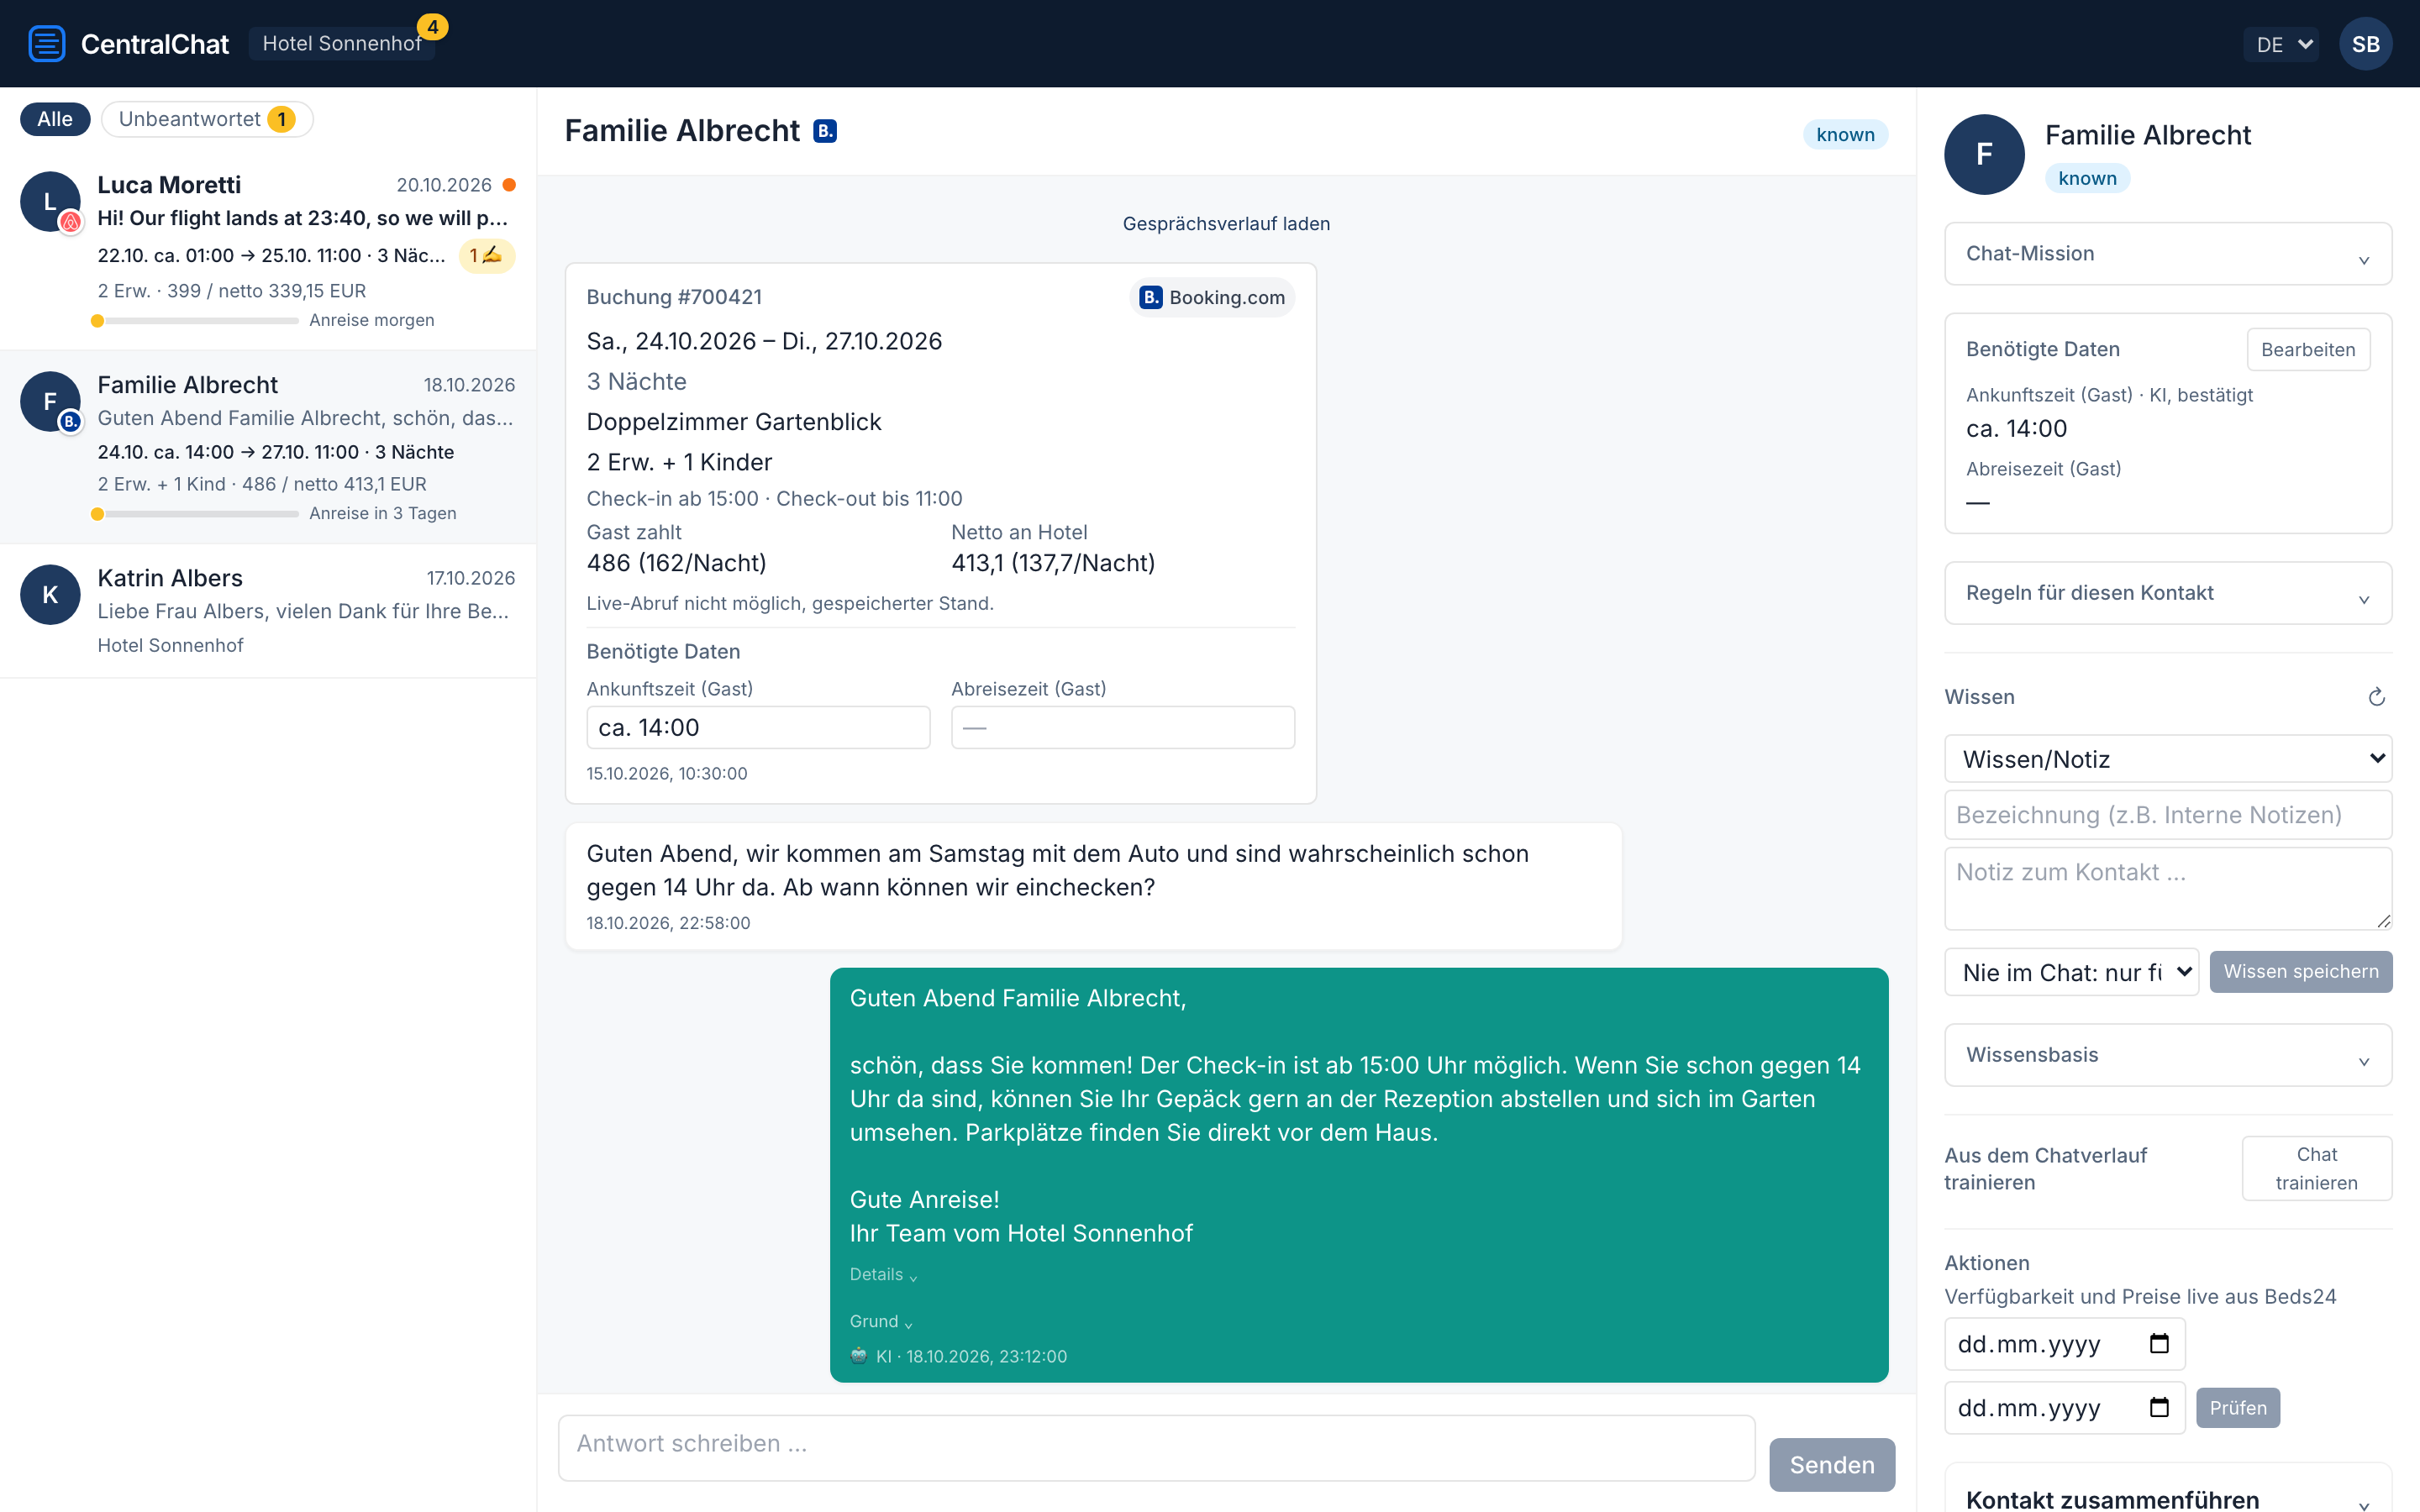Click the notification badge showing 4
Image resolution: width=2420 pixels, height=1512 pixels.
[432, 27]
